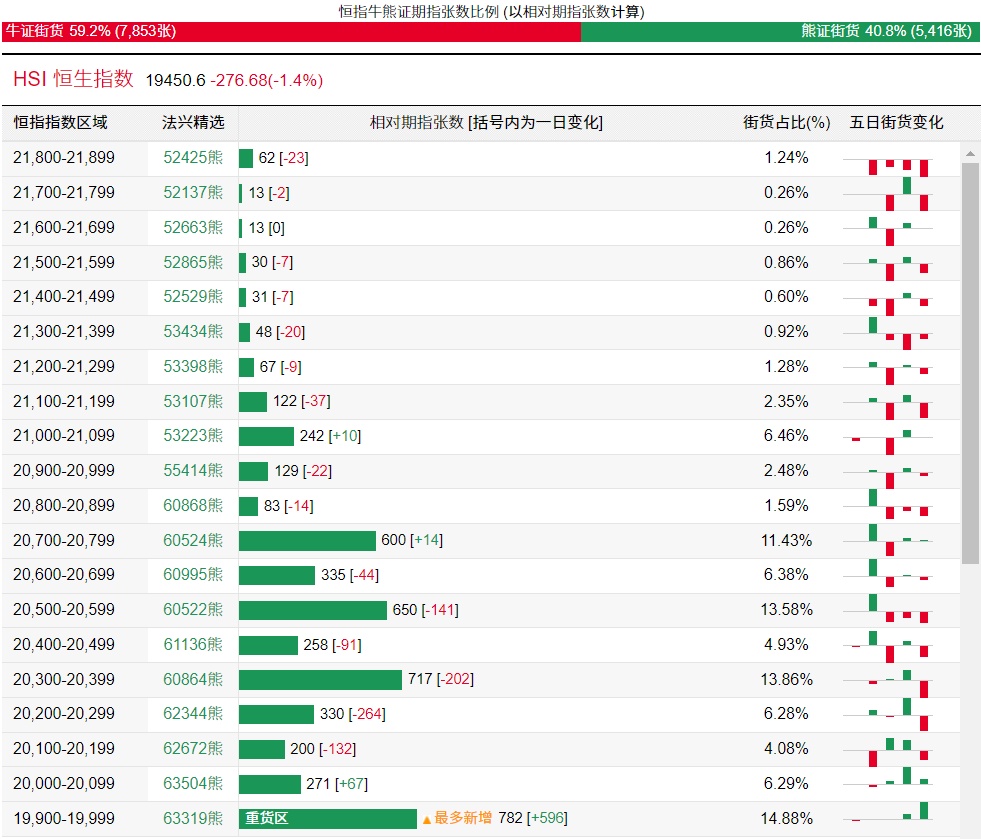Viewport: 981px width, 839px height.
Task: Open warrant link 52137熊
Action: (x=193, y=193)
